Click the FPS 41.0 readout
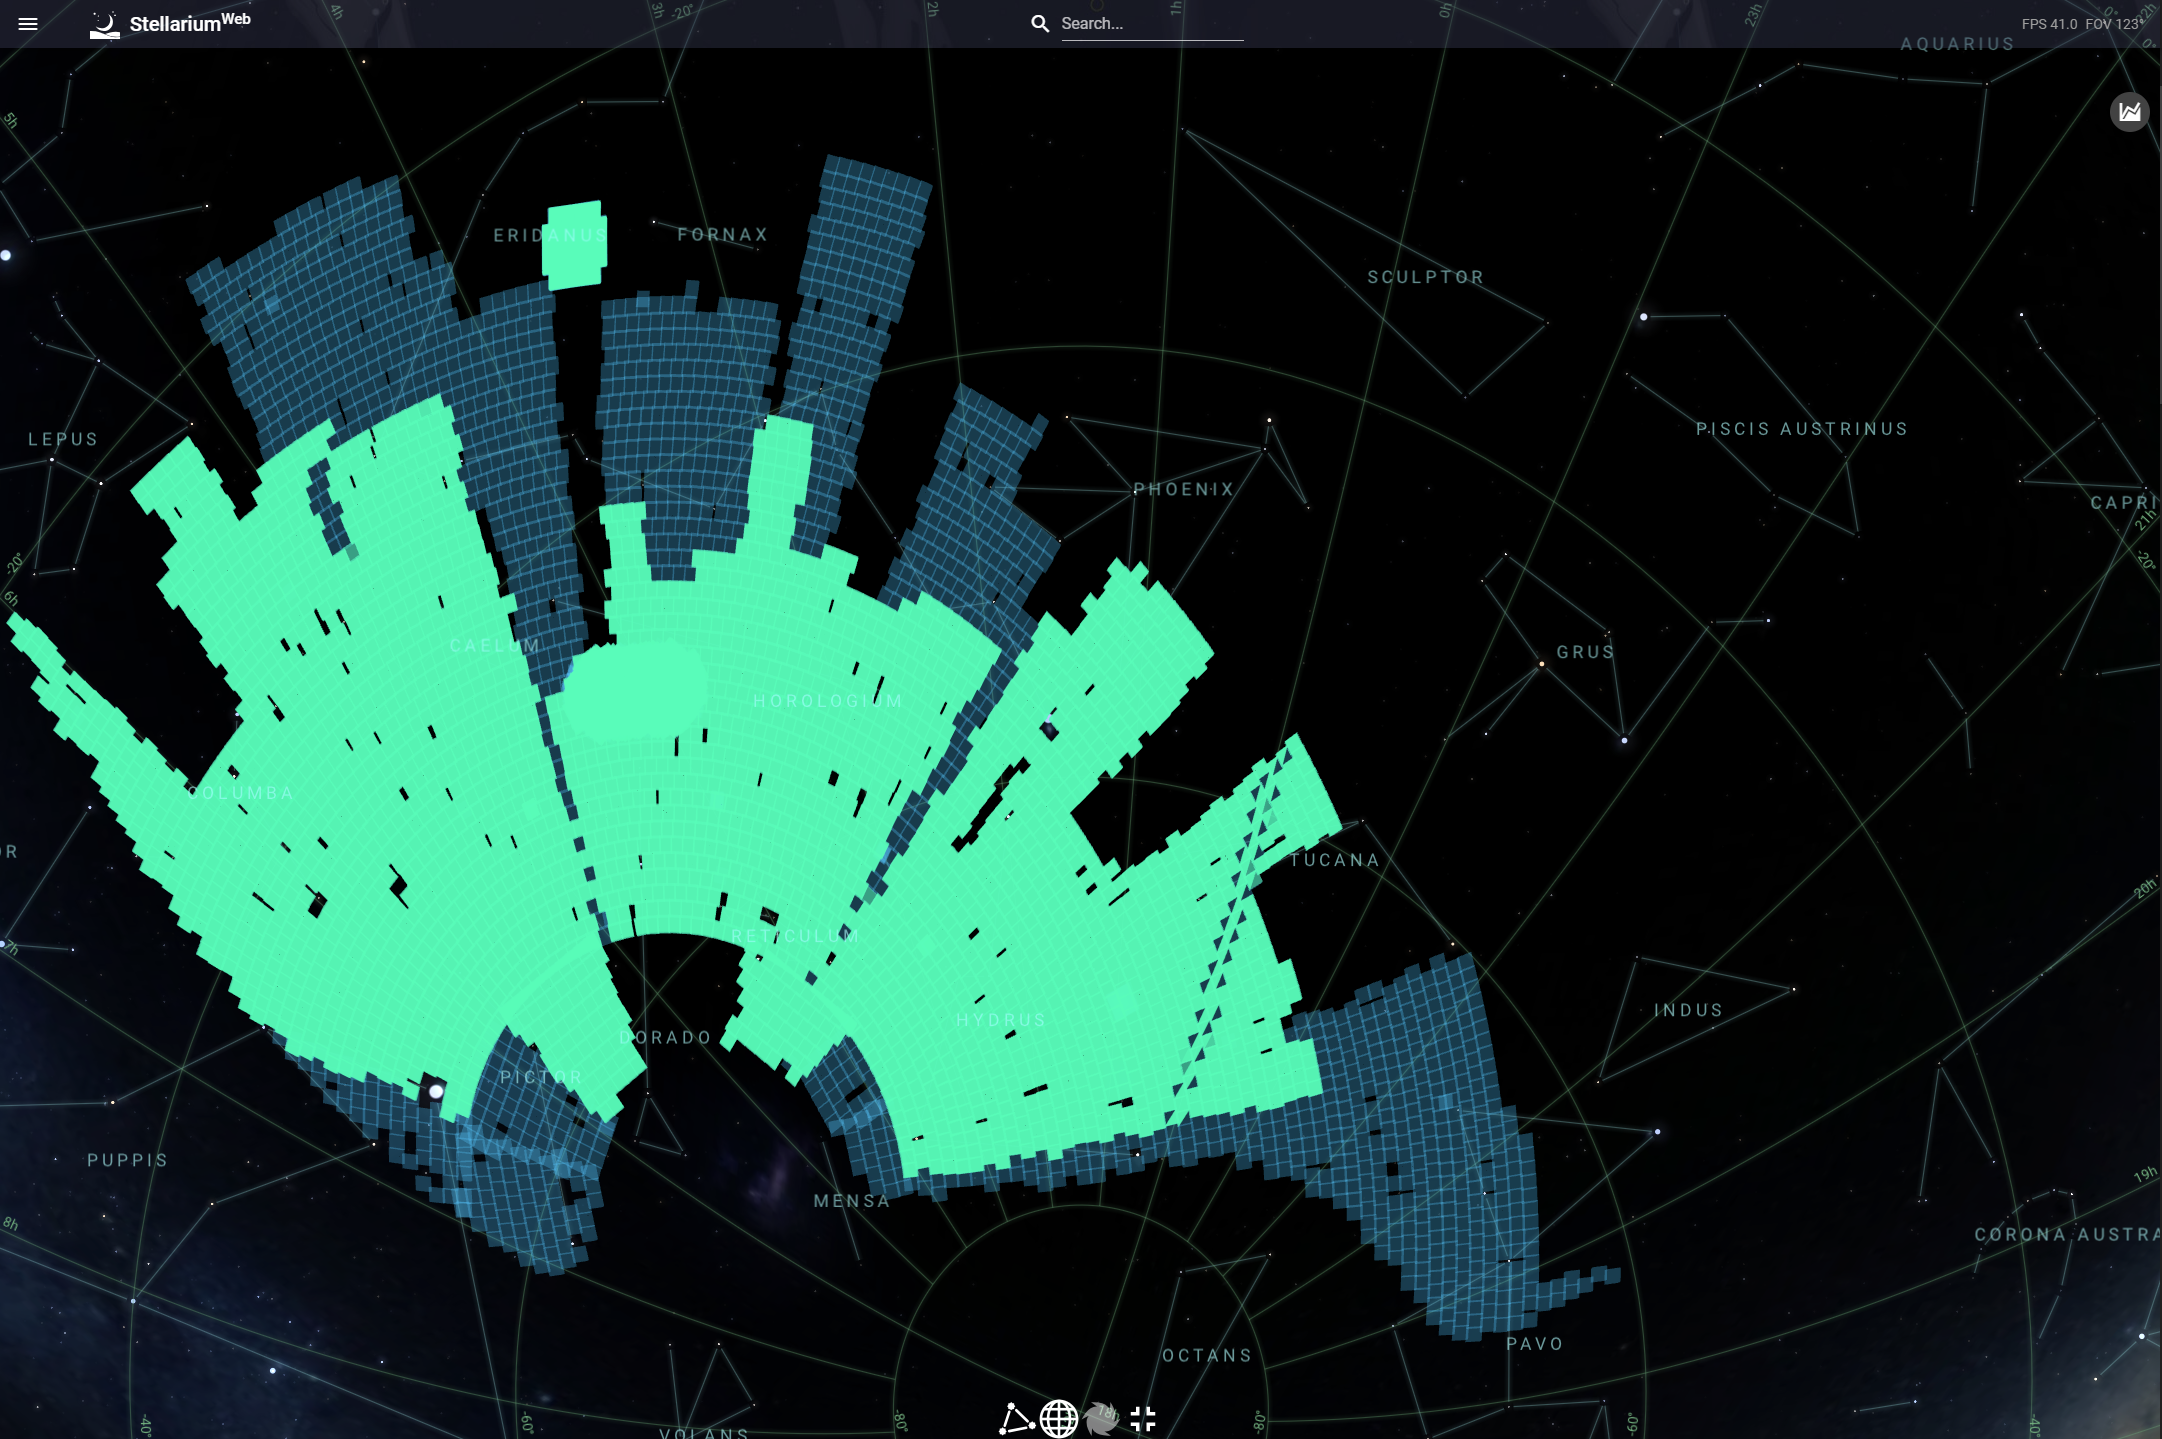The width and height of the screenshot is (2162, 1439). (x=2049, y=24)
